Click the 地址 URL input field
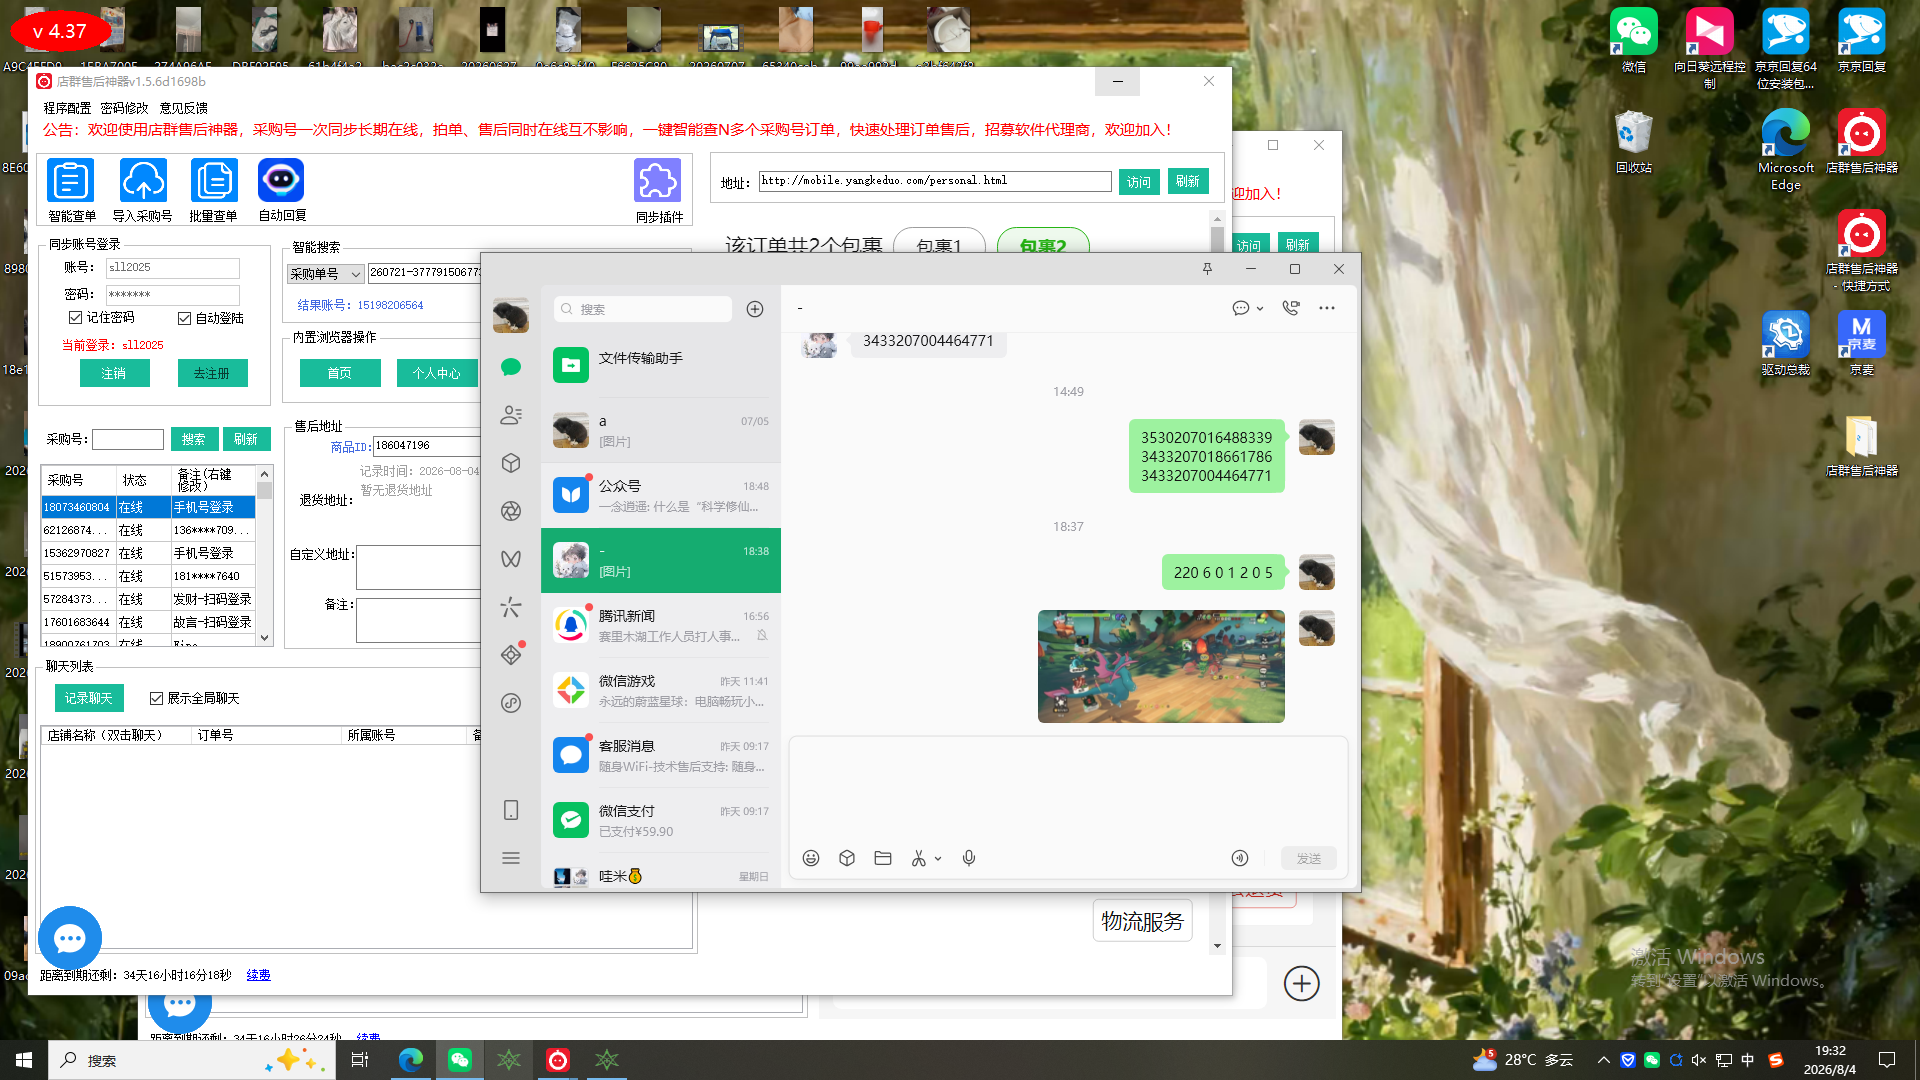 pyautogui.click(x=935, y=181)
